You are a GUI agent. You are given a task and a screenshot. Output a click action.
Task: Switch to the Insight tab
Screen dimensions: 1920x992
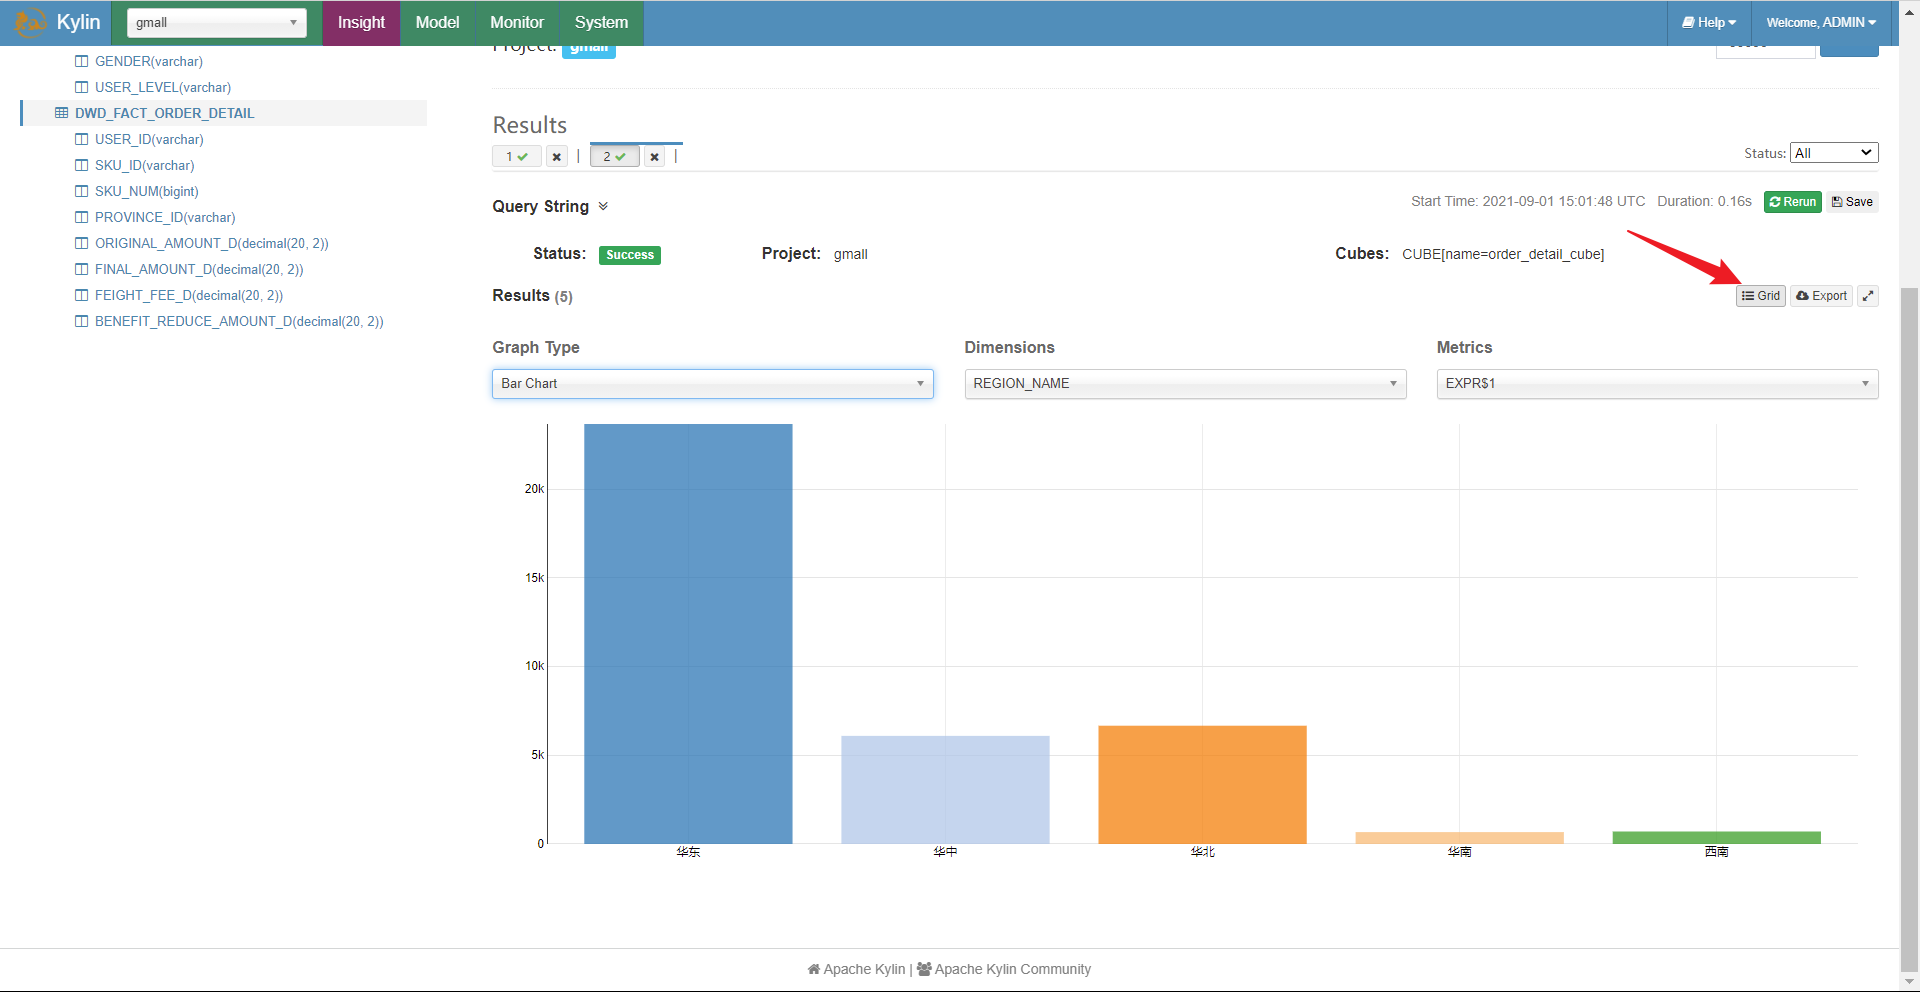361,22
